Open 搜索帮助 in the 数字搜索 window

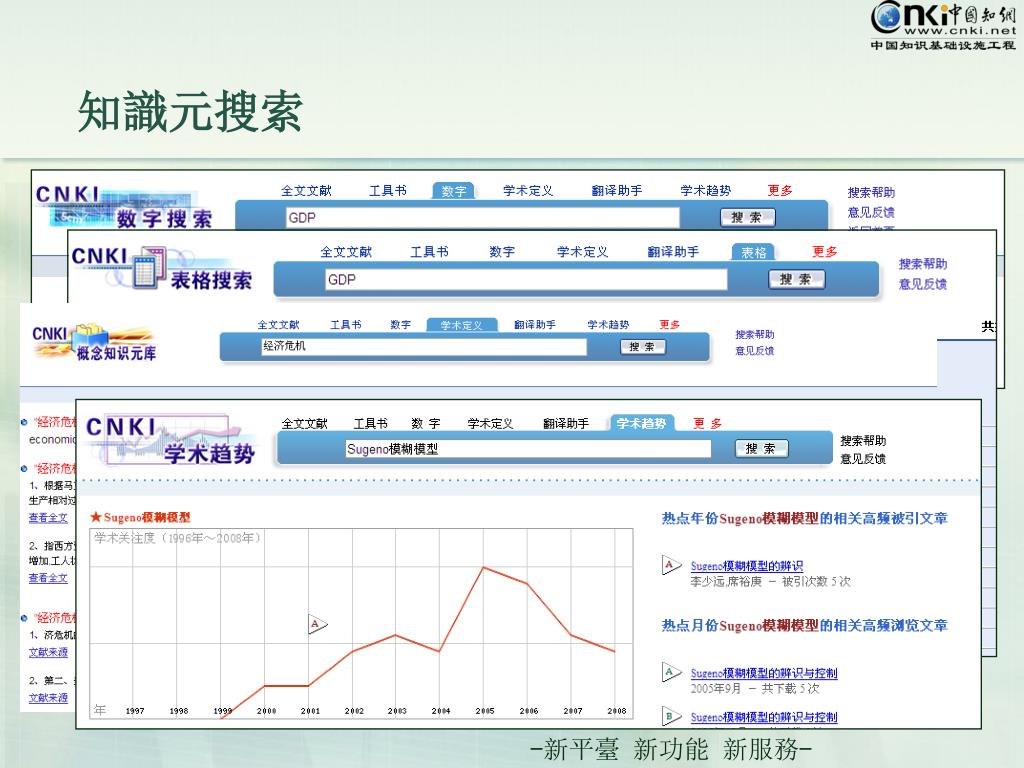pyautogui.click(x=871, y=193)
